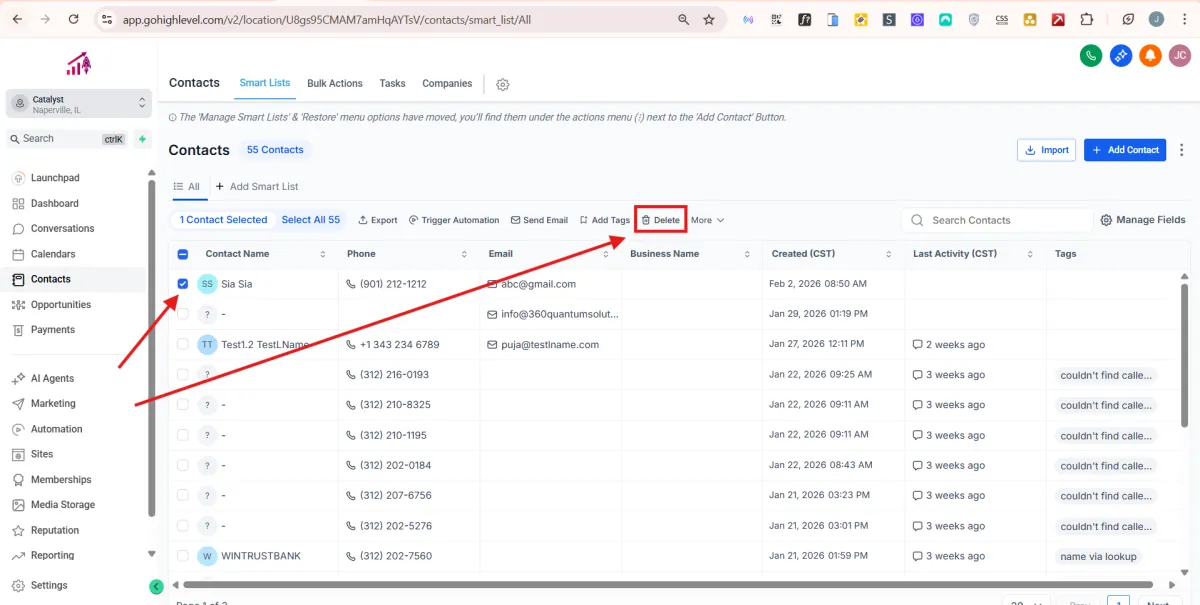This screenshot has height=605, width=1200.
Task: Click the green phone dialer icon
Action: (x=1091, y=56)
